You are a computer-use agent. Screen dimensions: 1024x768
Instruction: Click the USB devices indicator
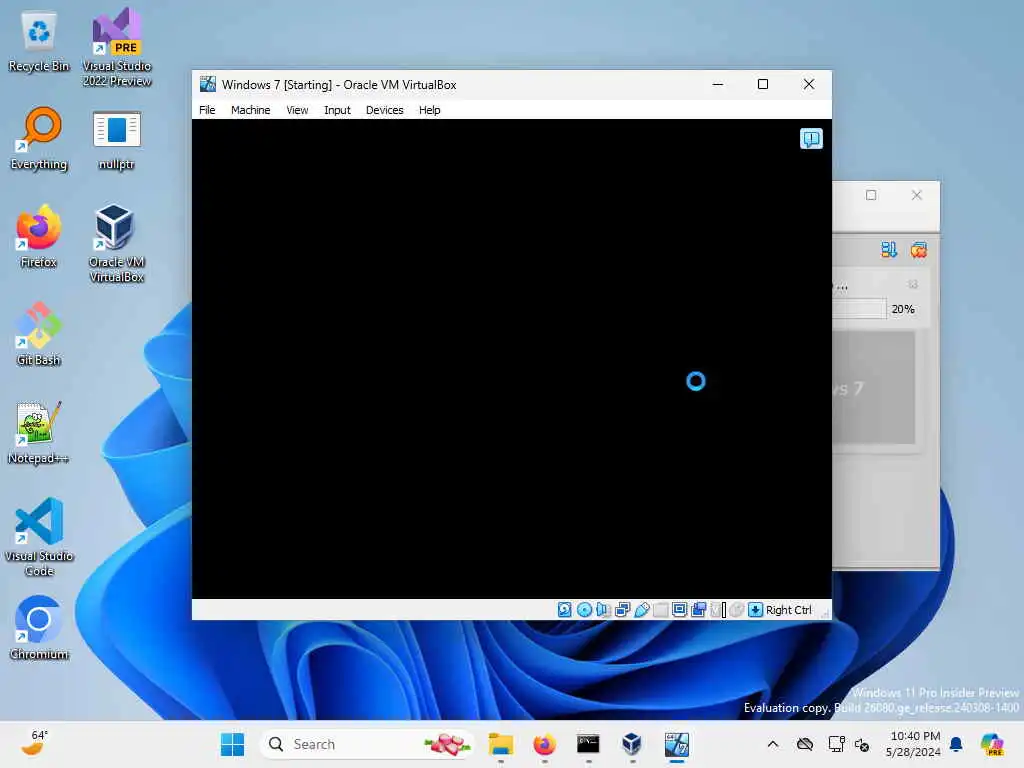pyautogui.click(x=641, y=610)
